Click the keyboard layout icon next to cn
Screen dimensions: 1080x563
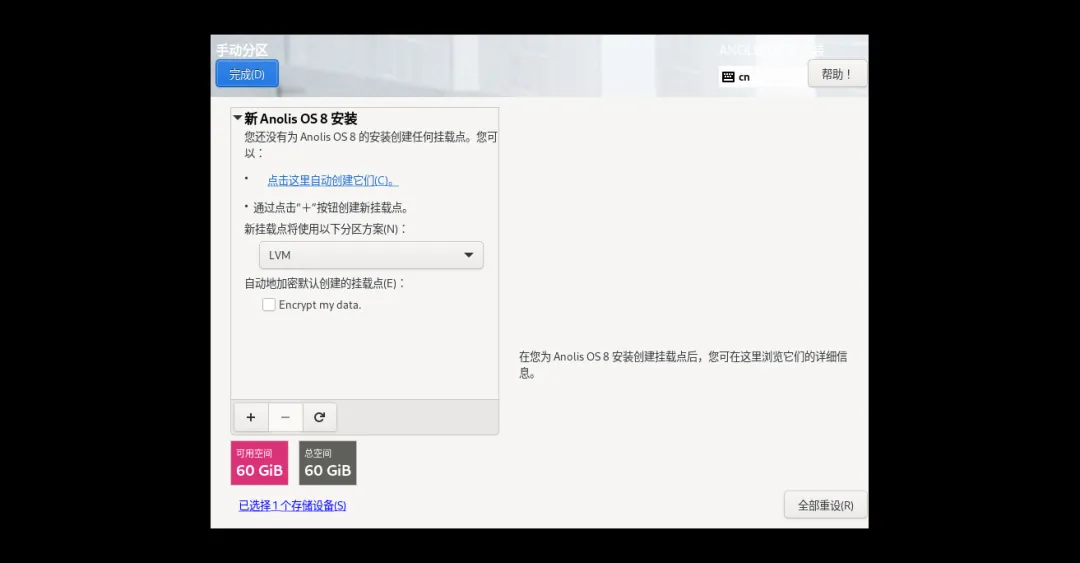point(728,77)
